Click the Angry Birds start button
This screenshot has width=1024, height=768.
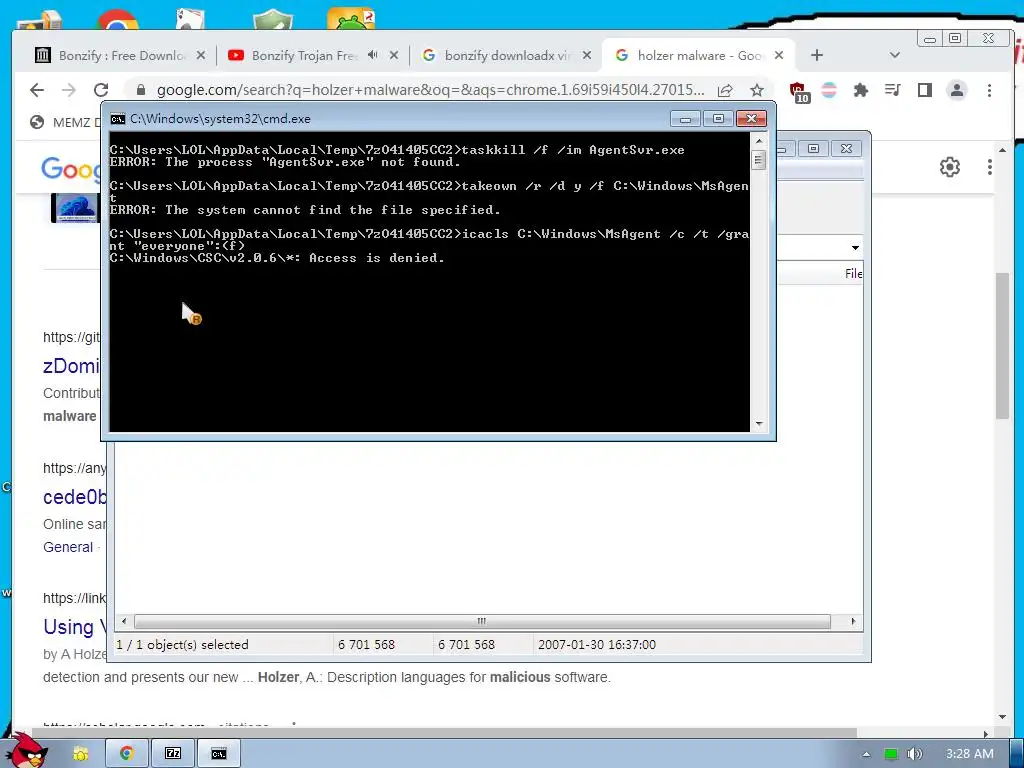click(26, 750)
